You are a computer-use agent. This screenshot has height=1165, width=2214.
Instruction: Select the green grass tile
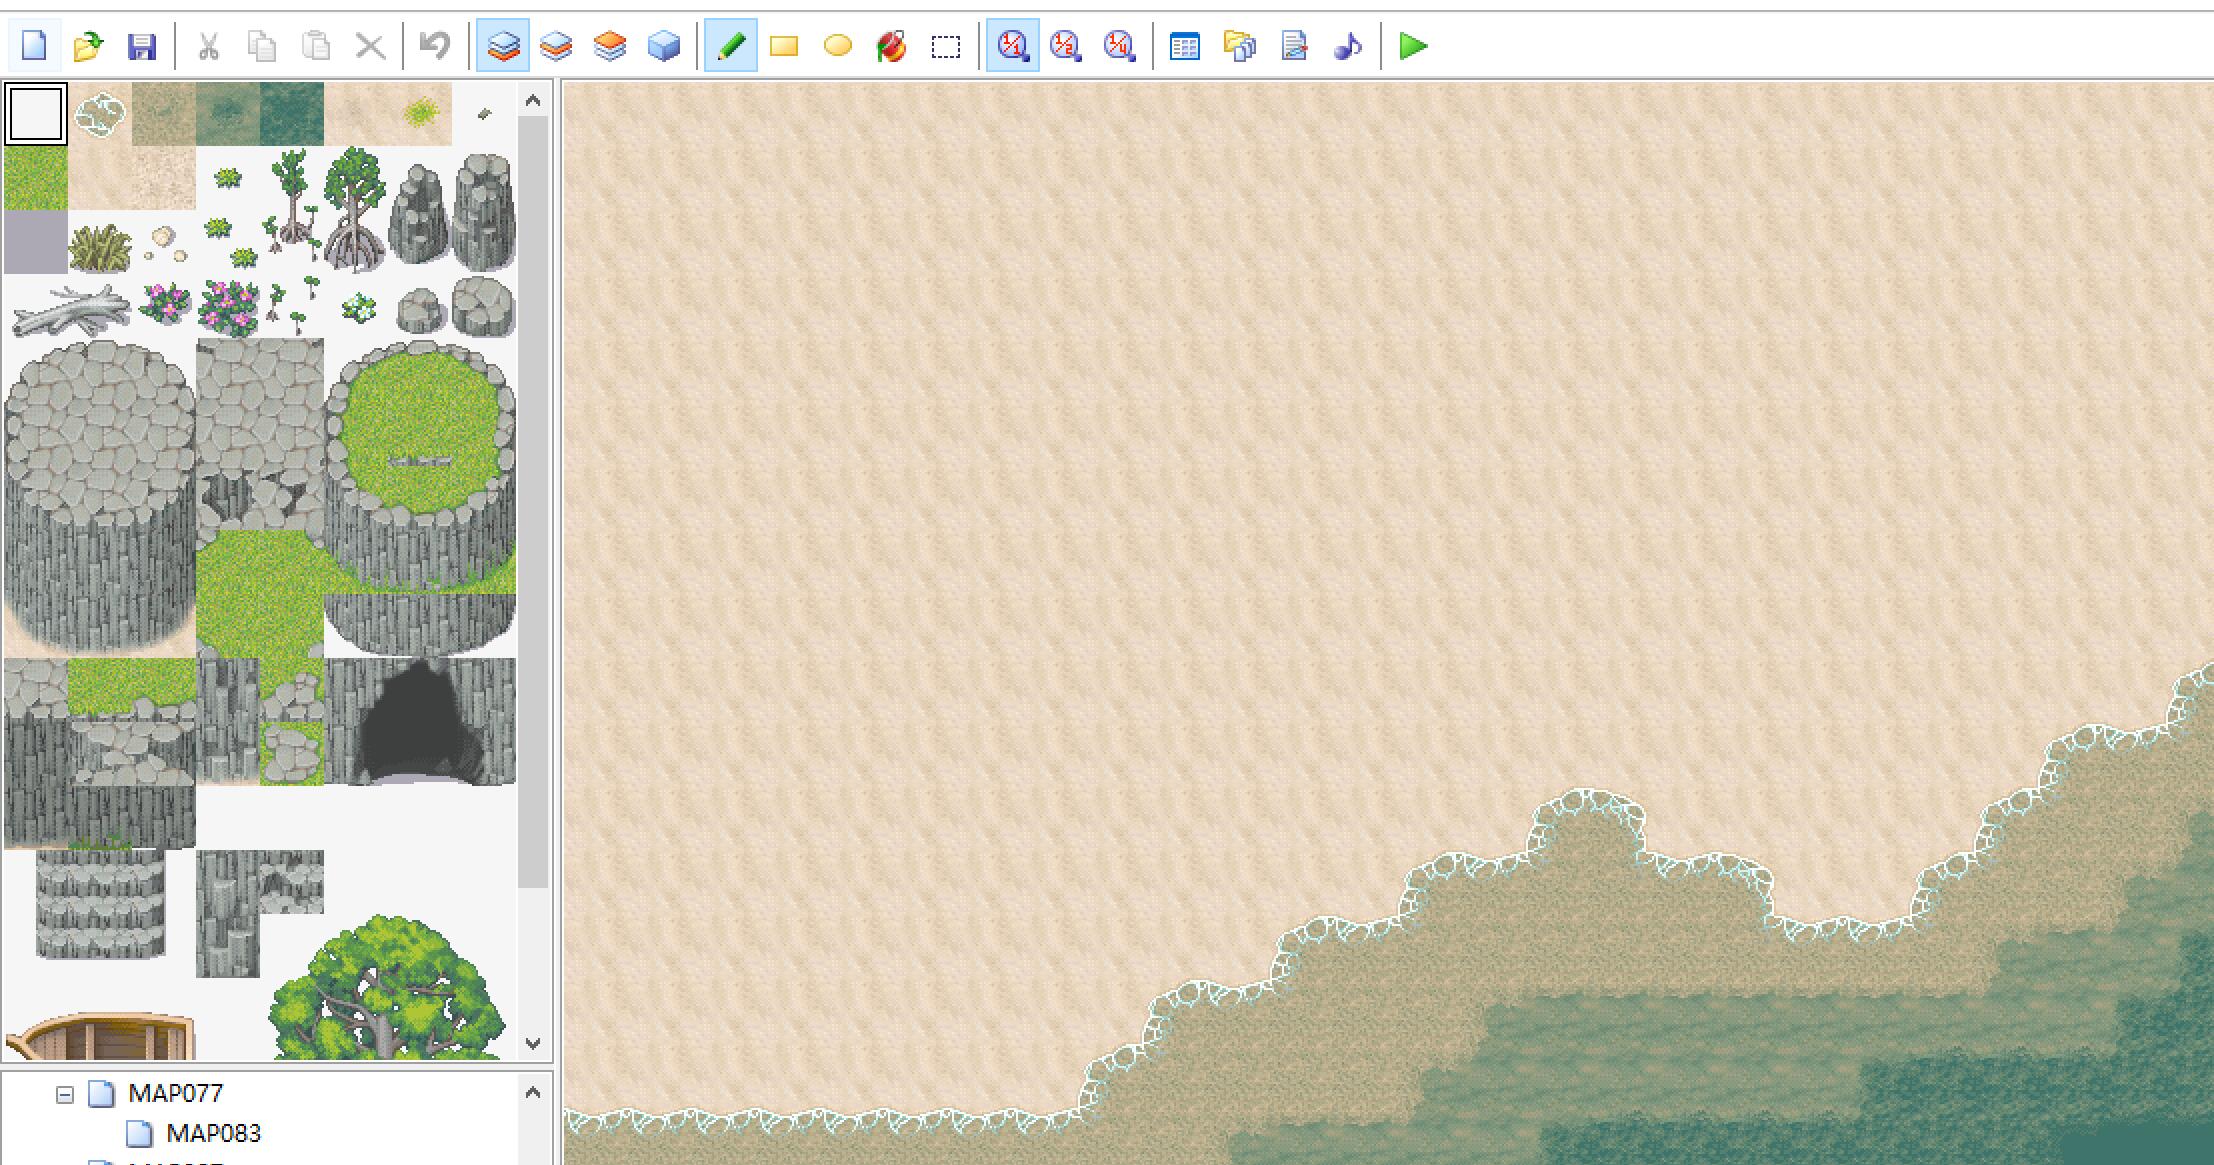click(36, 178)
